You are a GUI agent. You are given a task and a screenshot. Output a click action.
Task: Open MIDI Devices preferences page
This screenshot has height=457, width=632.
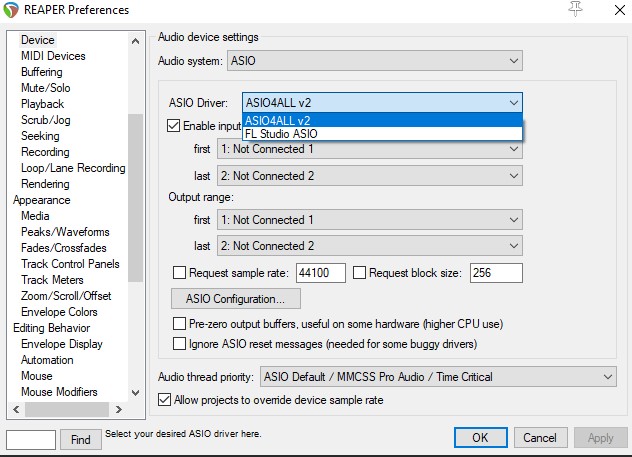(x=53, y=56)
